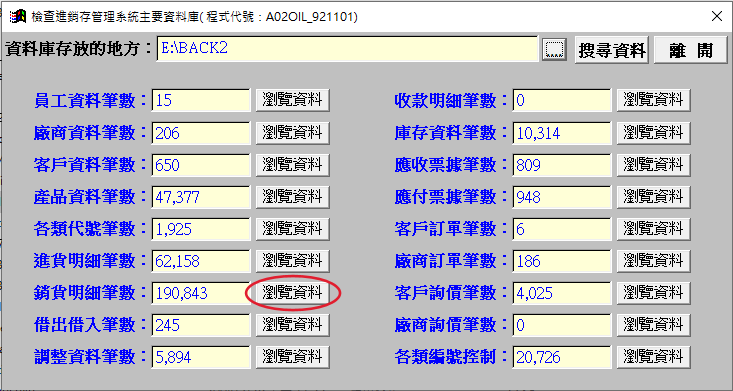Click 搜尋資料 search button
Screen dimensions: 733x391
point(611,50)
